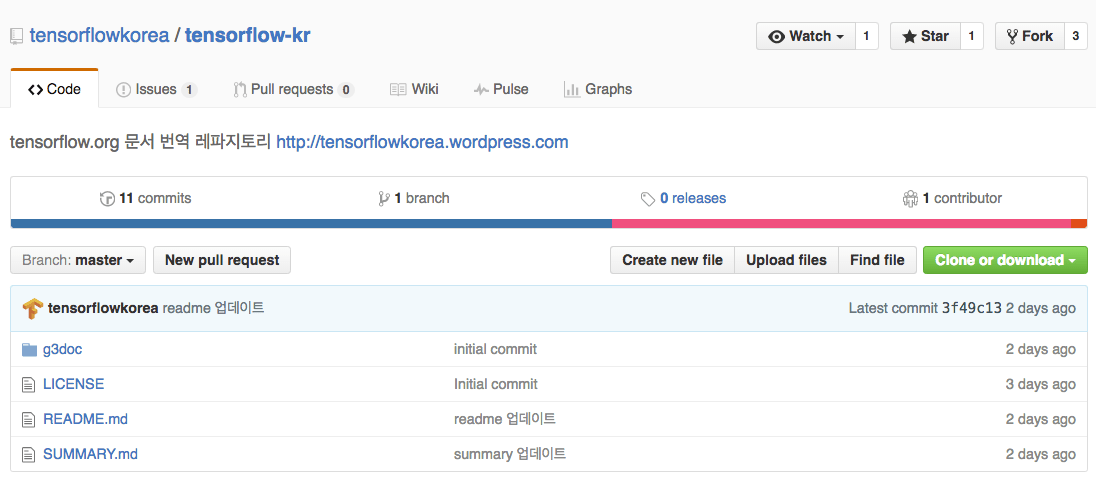Open the g3doc folder
1096x480 pixels.
tap(63, 349)
